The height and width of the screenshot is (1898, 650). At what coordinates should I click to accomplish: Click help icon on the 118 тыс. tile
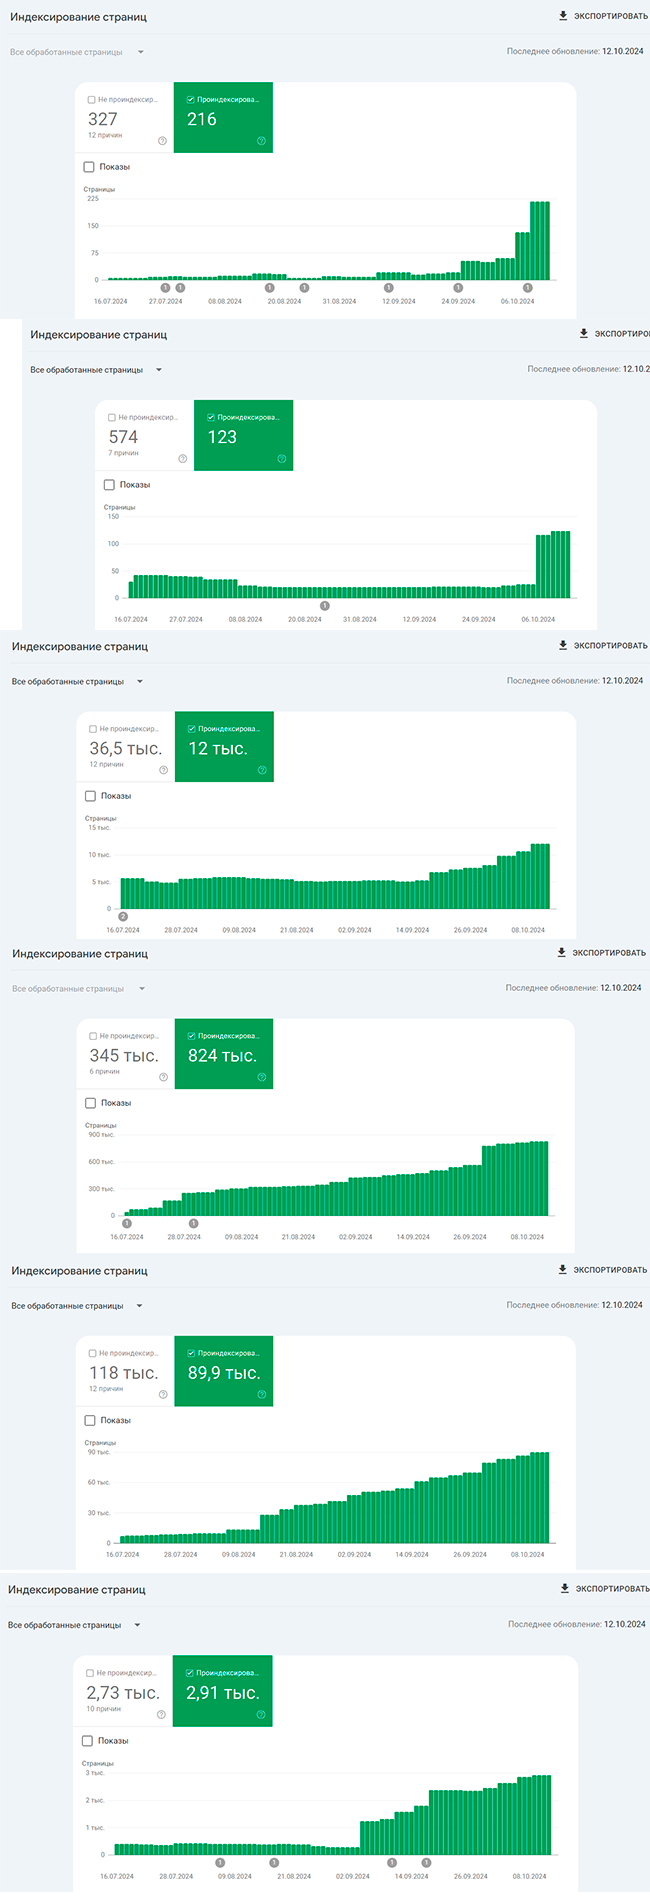163,1394
